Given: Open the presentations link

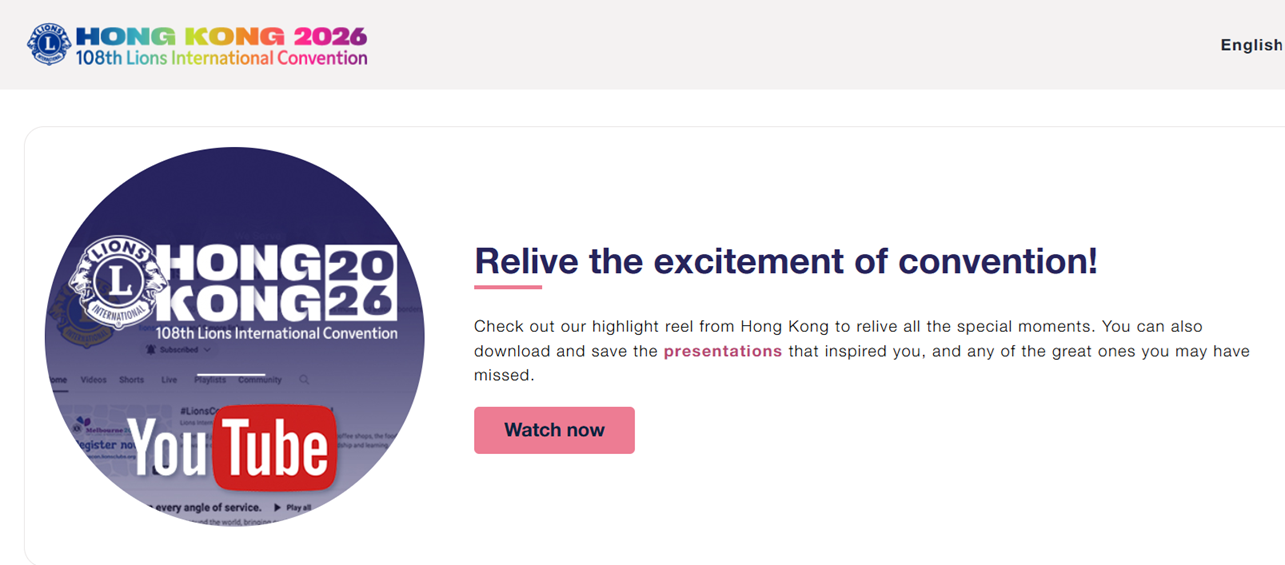Looking at the screenshot, I should [723, 351].
